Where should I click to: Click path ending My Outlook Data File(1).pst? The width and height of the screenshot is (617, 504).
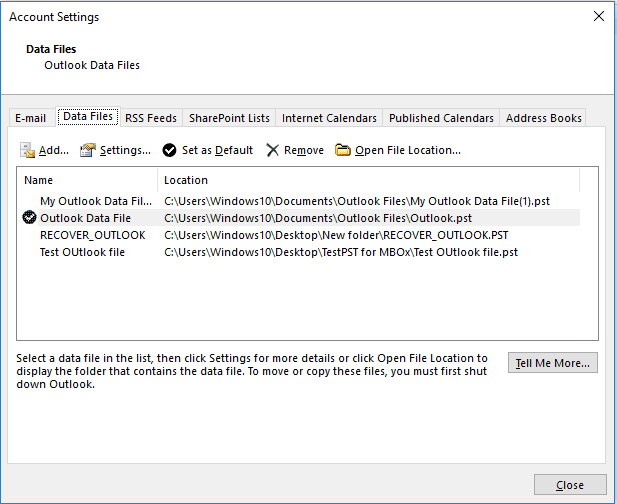pos(357,201)
